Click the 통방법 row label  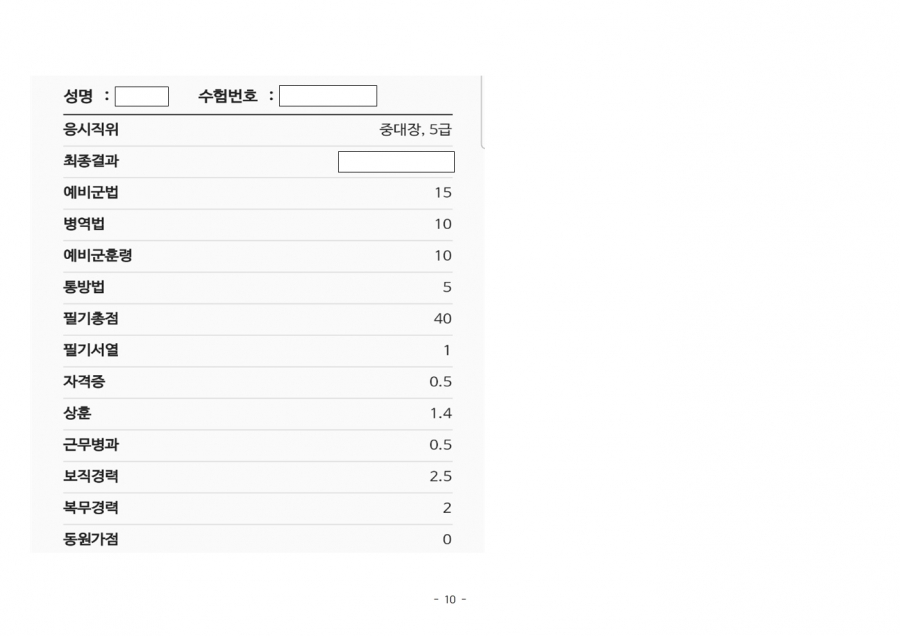click(84, 287)
